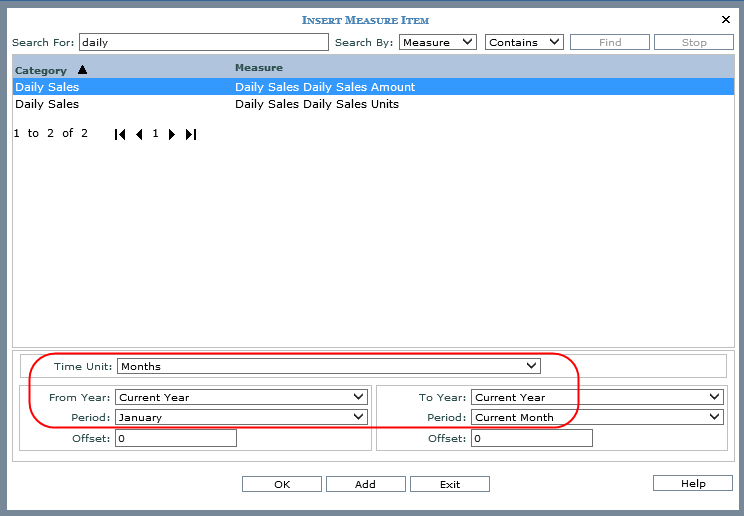Screen dimensions: 744x516
Task: Open the From Year dropdown
Action: 241,397
